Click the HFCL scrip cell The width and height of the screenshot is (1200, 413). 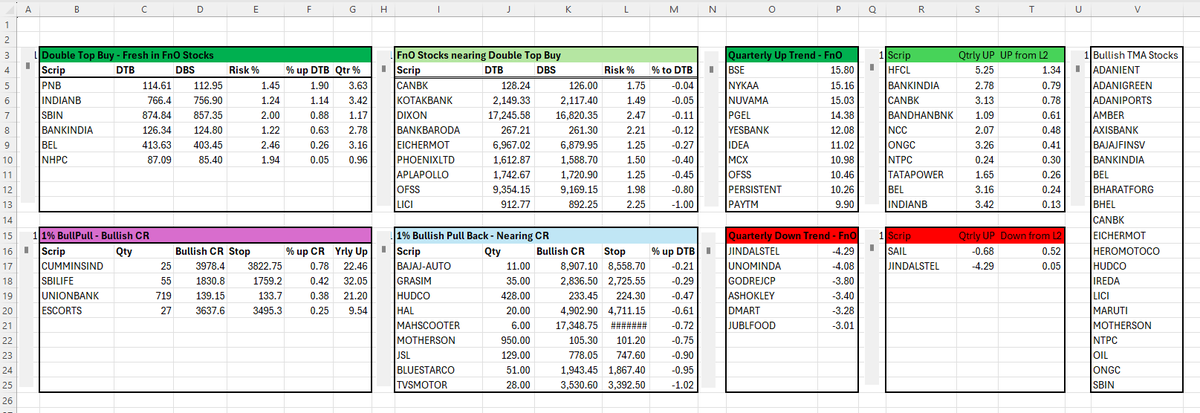919,72
